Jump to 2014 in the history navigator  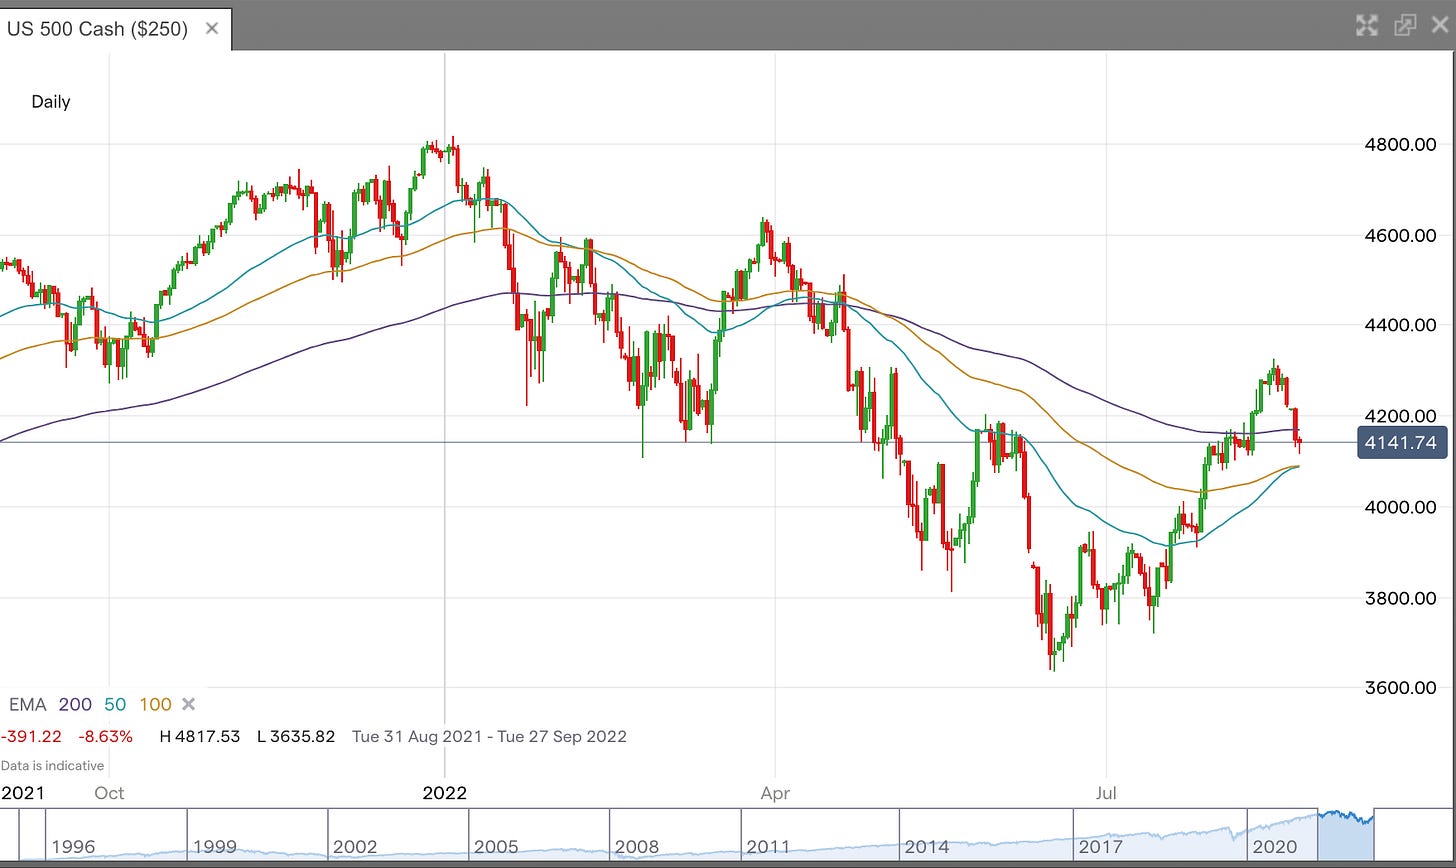coord(927,846)
